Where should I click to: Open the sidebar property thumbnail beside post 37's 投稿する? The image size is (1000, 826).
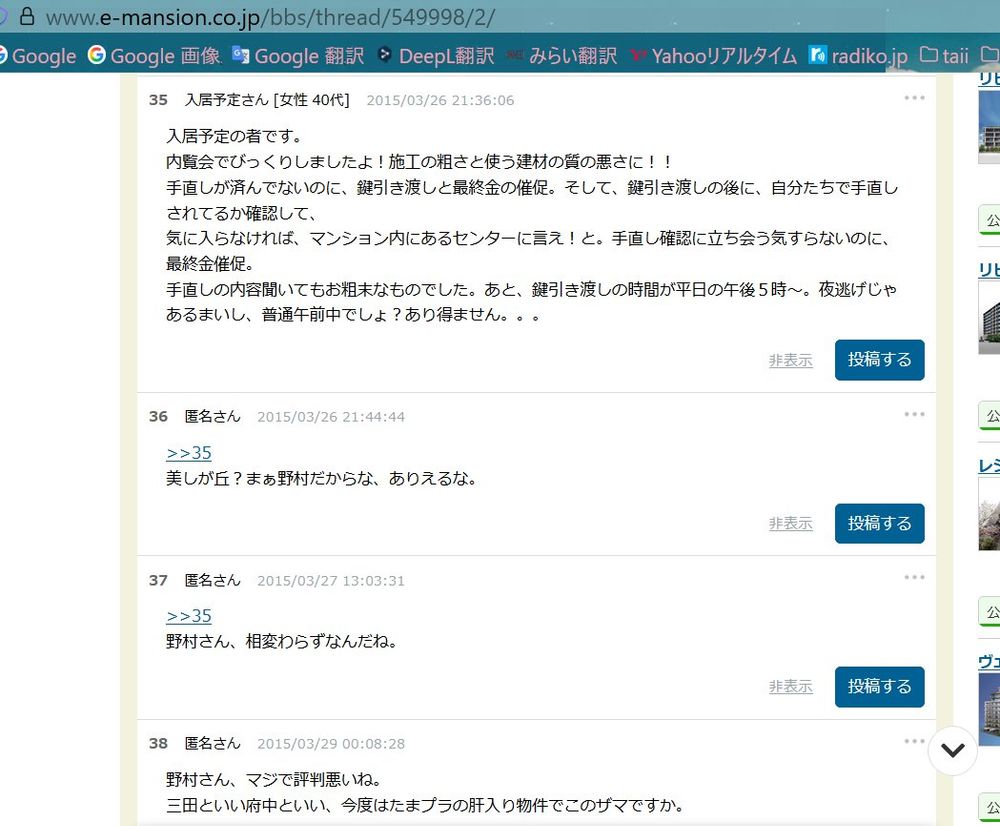tap(989, 709)
